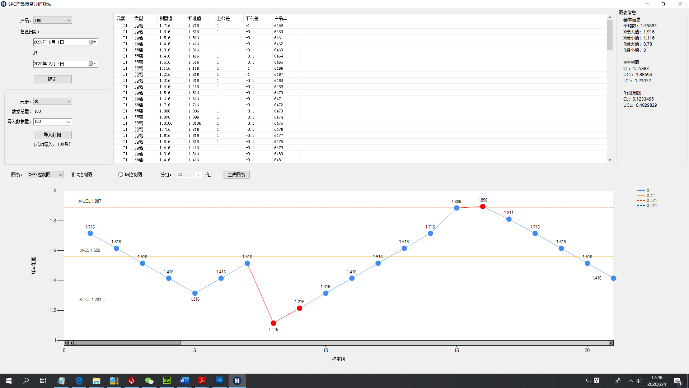
Task: Open WeChat from the taskbar
Action: click(149, 381)
